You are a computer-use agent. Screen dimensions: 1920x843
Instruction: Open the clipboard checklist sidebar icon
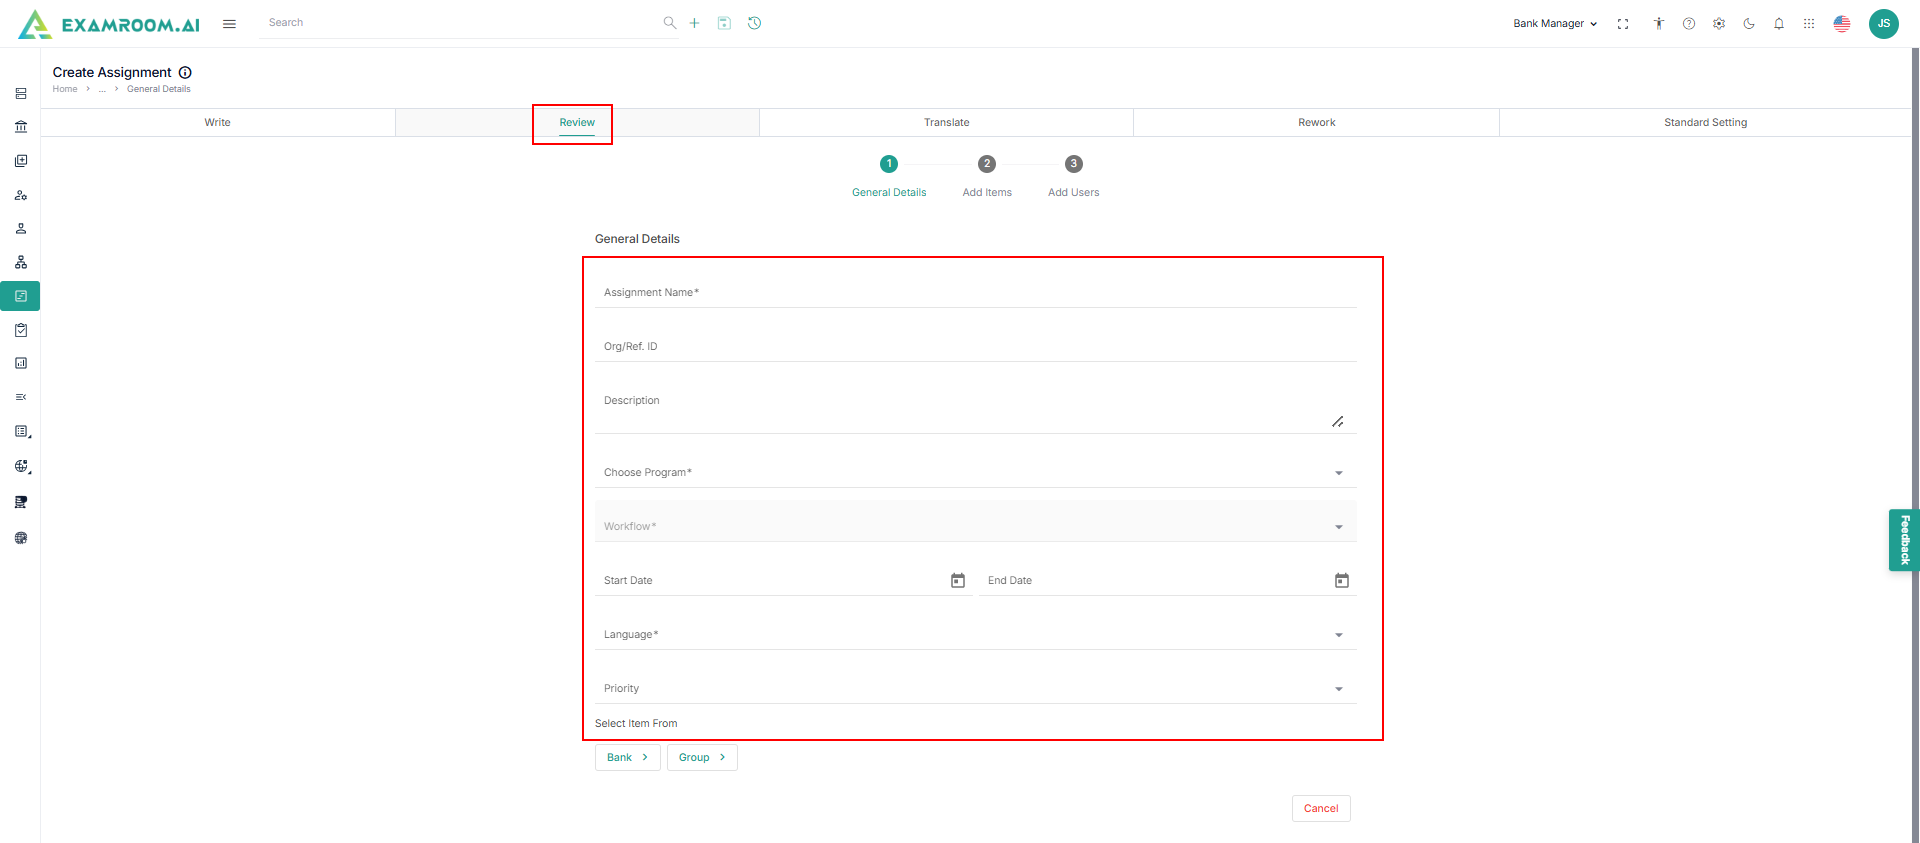pos(21,330)
